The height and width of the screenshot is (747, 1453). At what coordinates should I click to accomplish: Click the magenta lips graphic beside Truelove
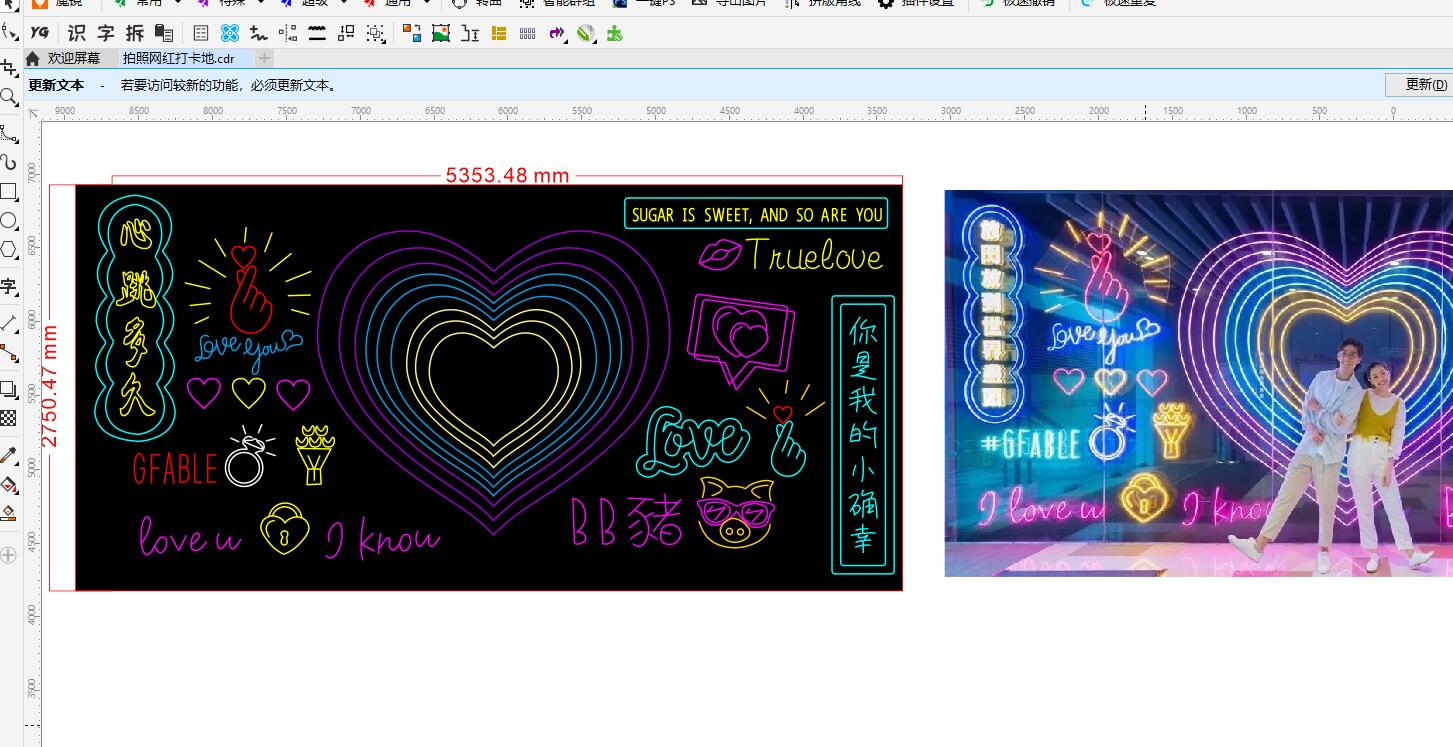(719, 255)
